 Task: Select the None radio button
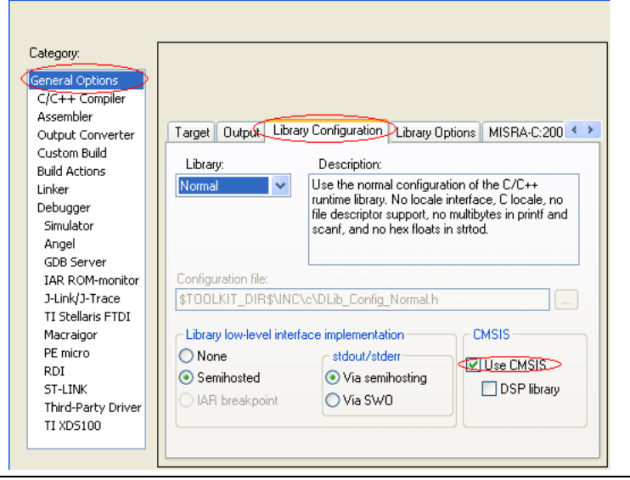pyautogui.click(x=186, y=356)
